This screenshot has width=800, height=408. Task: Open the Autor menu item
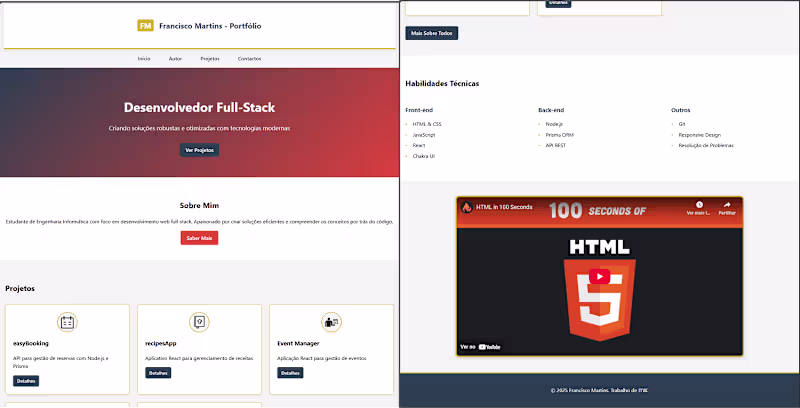tap(175, 59)
